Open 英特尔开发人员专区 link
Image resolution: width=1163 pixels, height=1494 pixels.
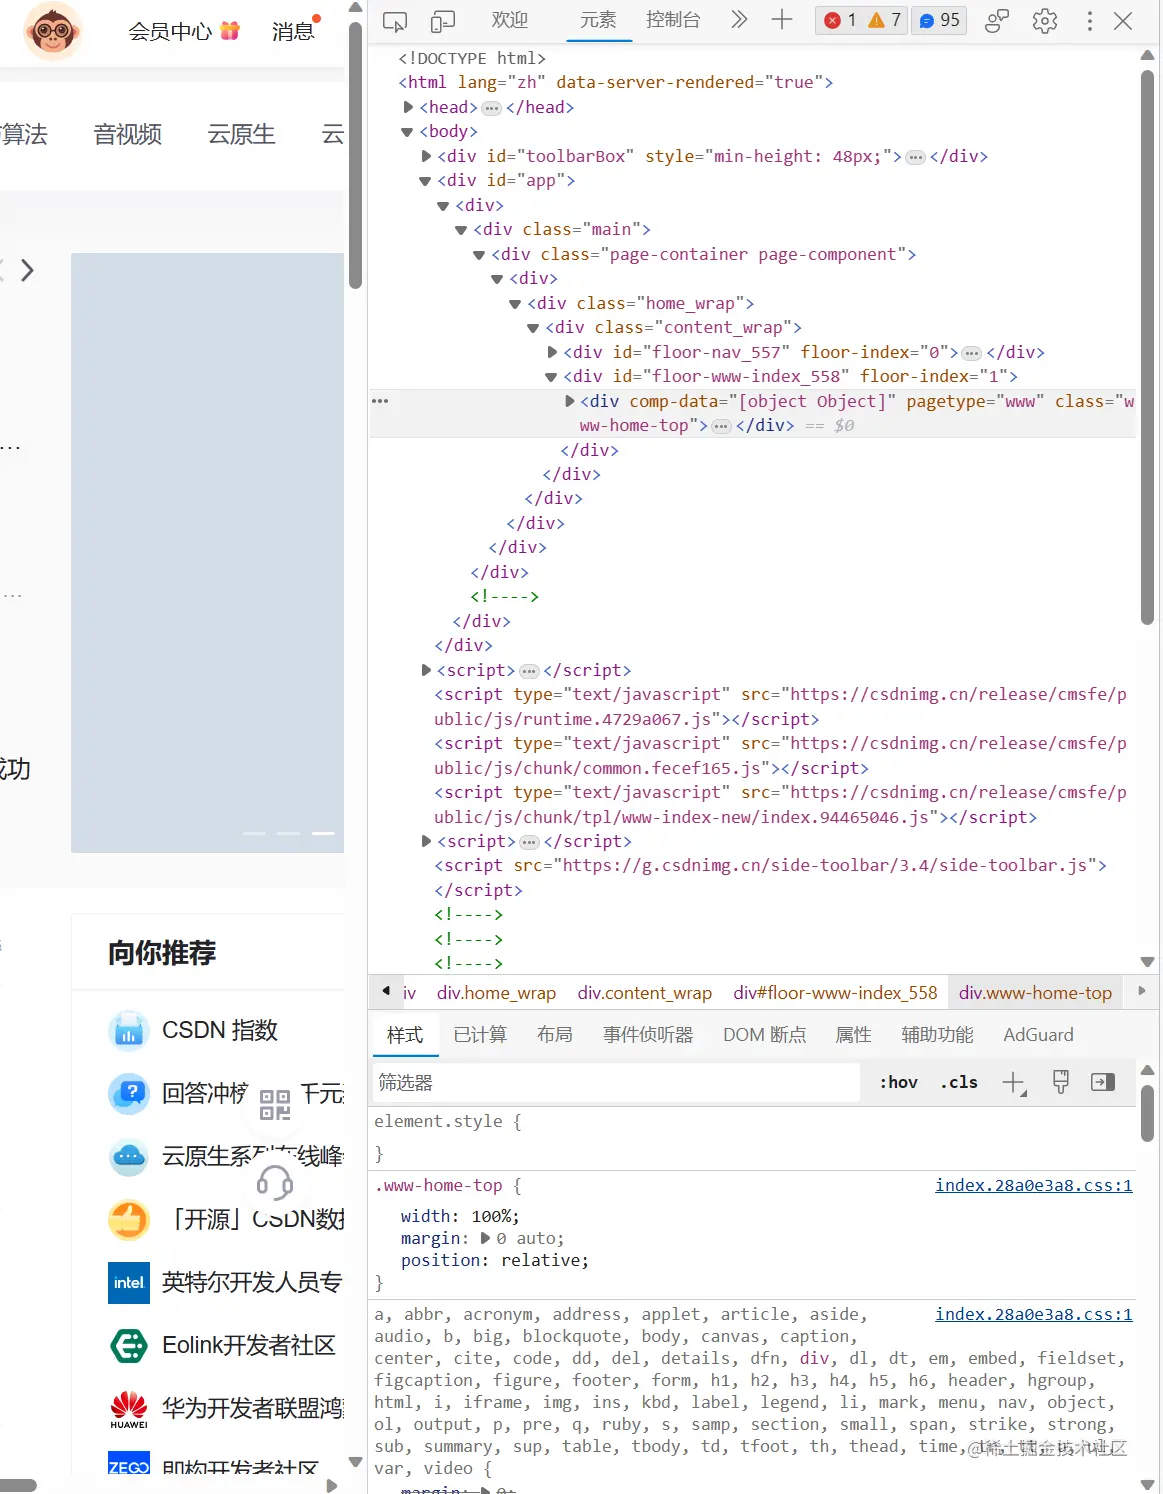[x=253, y=1283]
